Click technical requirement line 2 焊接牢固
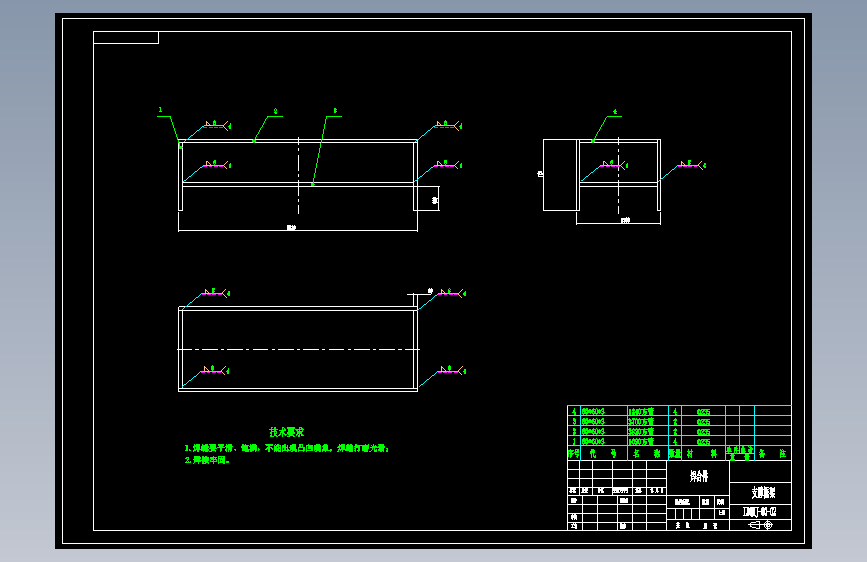The height and width of the screenshot is (562, 867). [207, 460]
